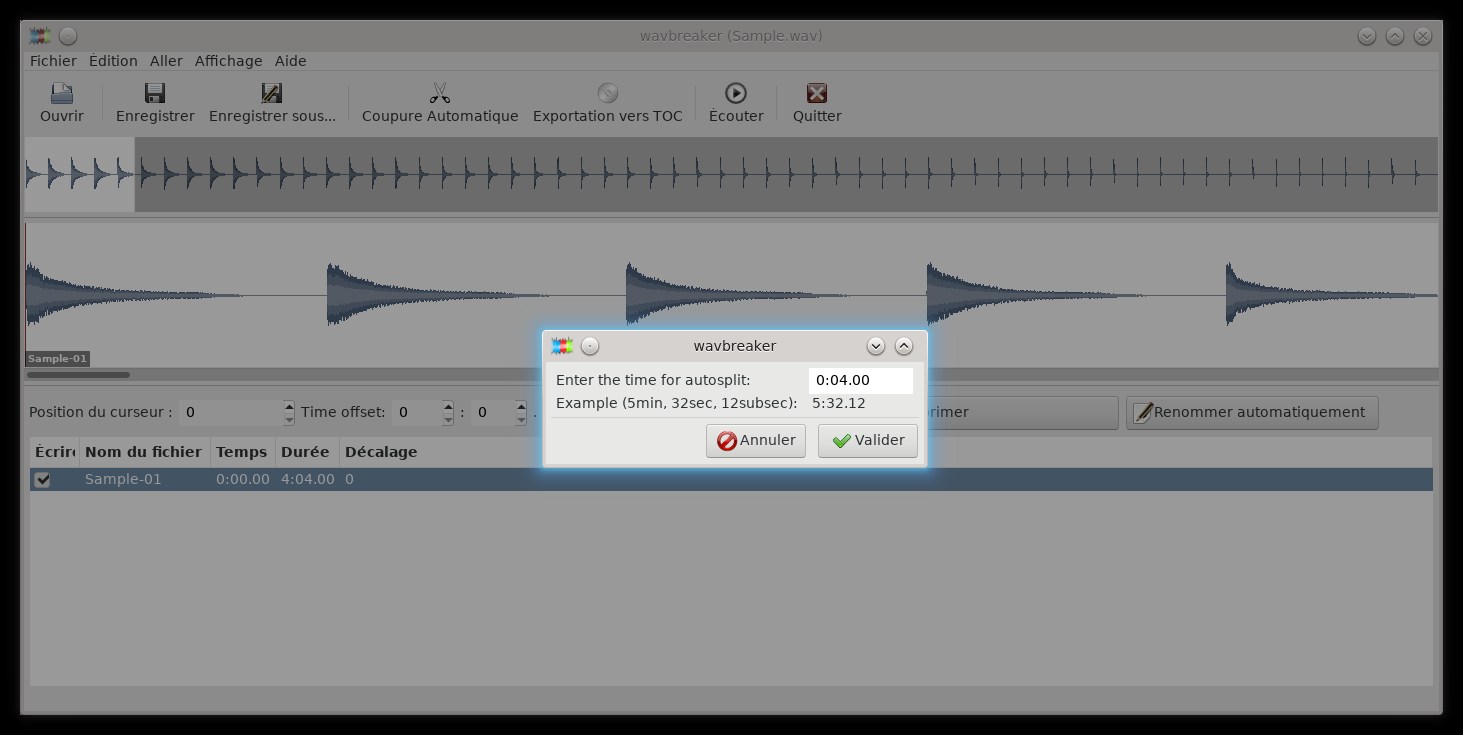The width and height of the screenshot is (1463, 735).
Task: Sort by the Décalage column header
Action: 381,452
